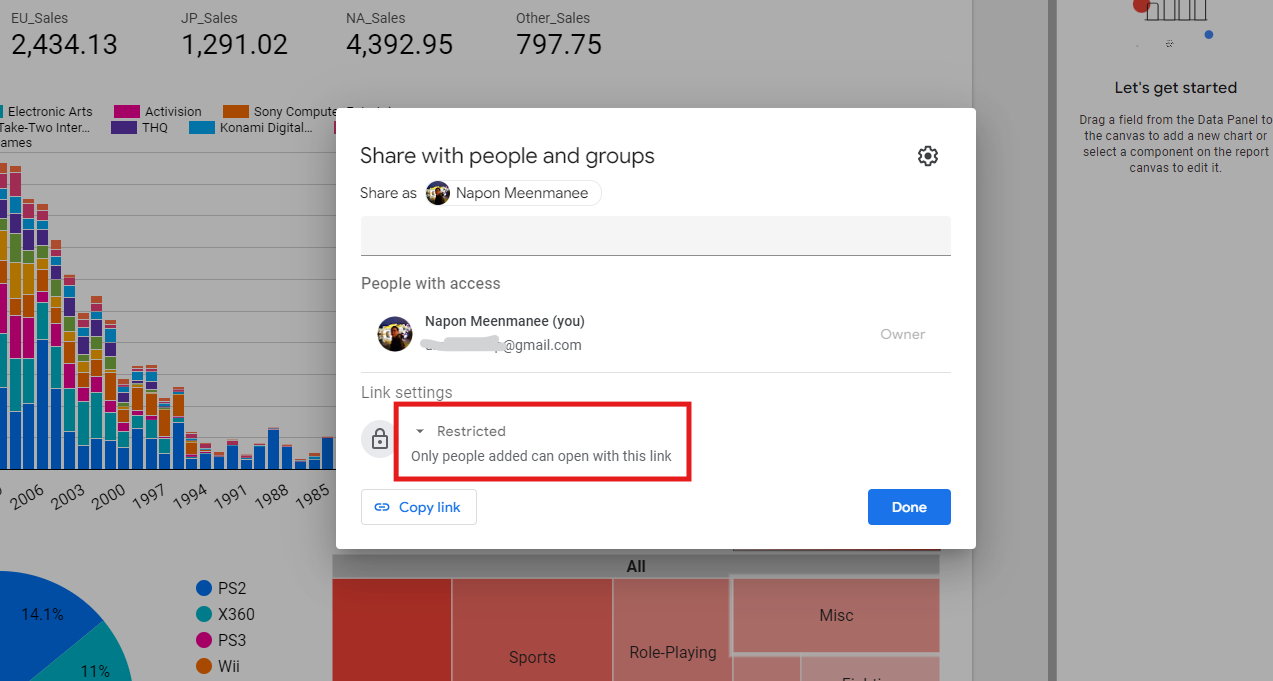Select the THQ legend color swatch
Screen dimensions: 1273x681
(124, 128)
